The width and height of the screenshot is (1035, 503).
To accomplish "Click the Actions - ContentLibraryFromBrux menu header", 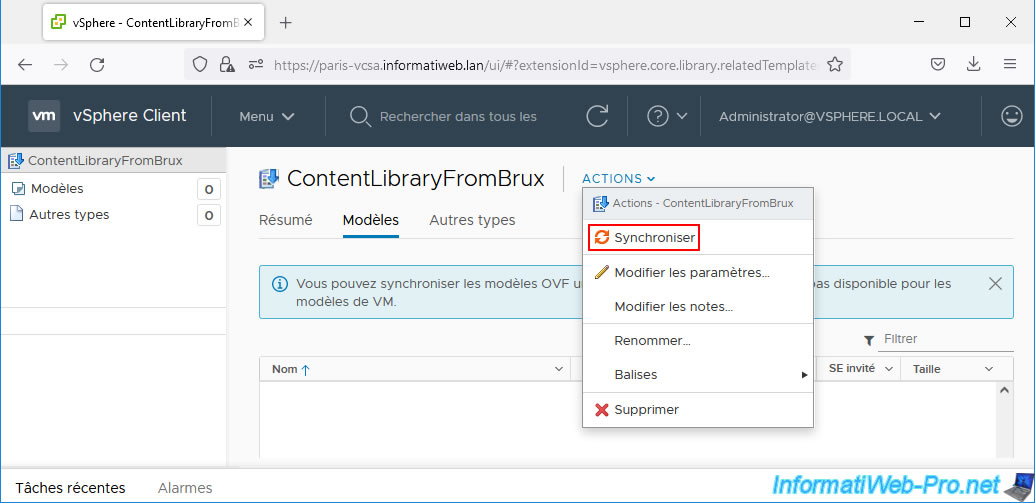I will click(x=698, y=203).
